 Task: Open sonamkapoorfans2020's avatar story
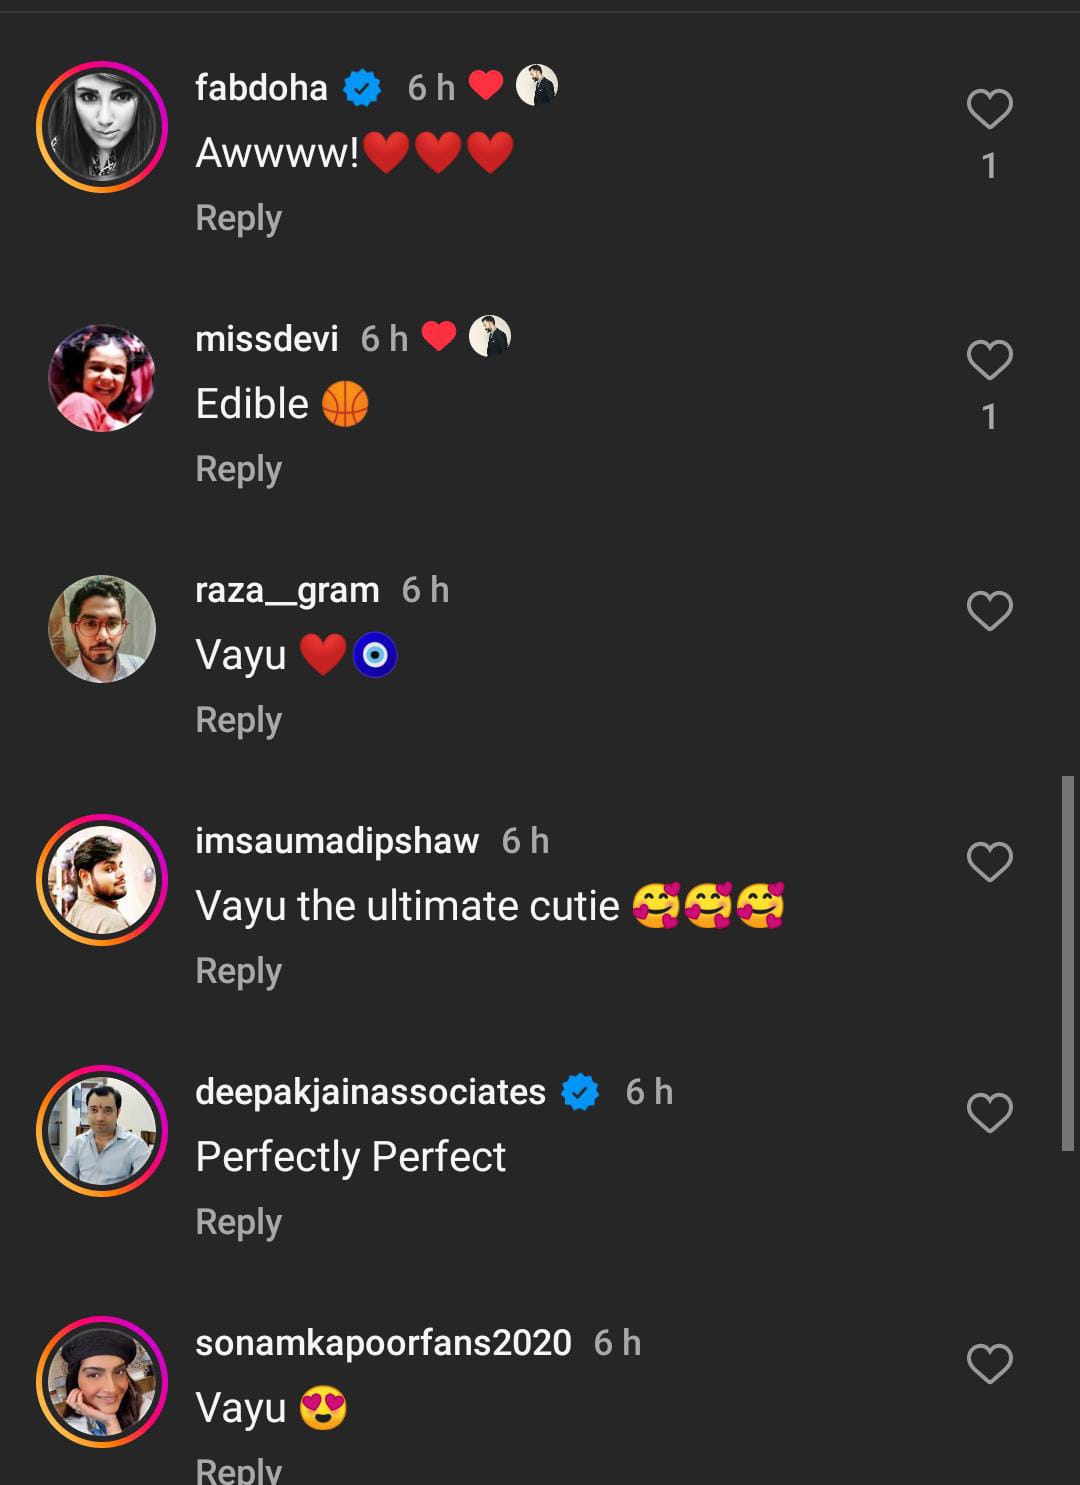click(102, 1382)
